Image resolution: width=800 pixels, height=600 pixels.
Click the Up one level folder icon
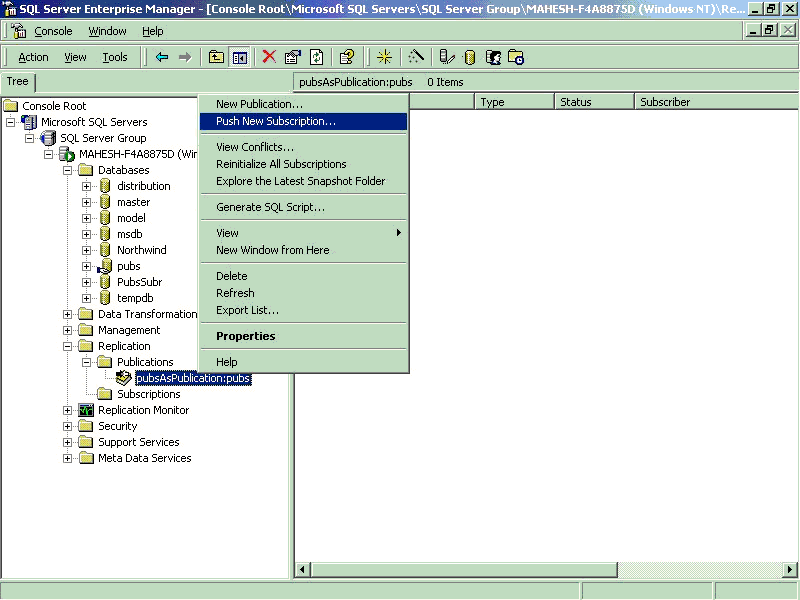click(216, 57)
